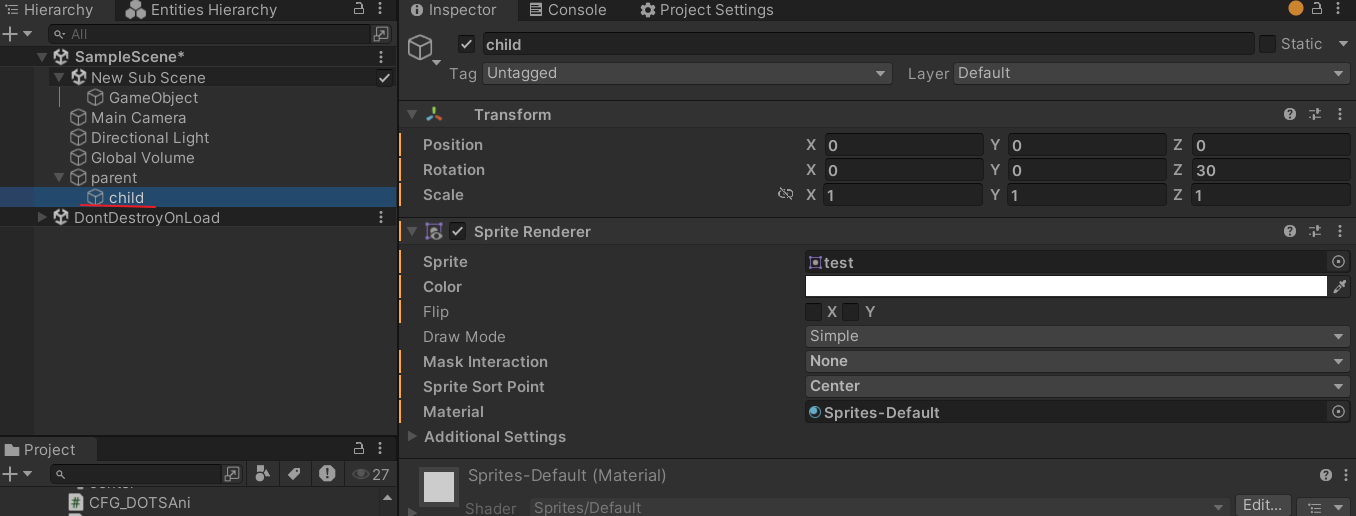1356x516 pixels.
Task: Click the Transform component help icon
Action: (1290, 115)
